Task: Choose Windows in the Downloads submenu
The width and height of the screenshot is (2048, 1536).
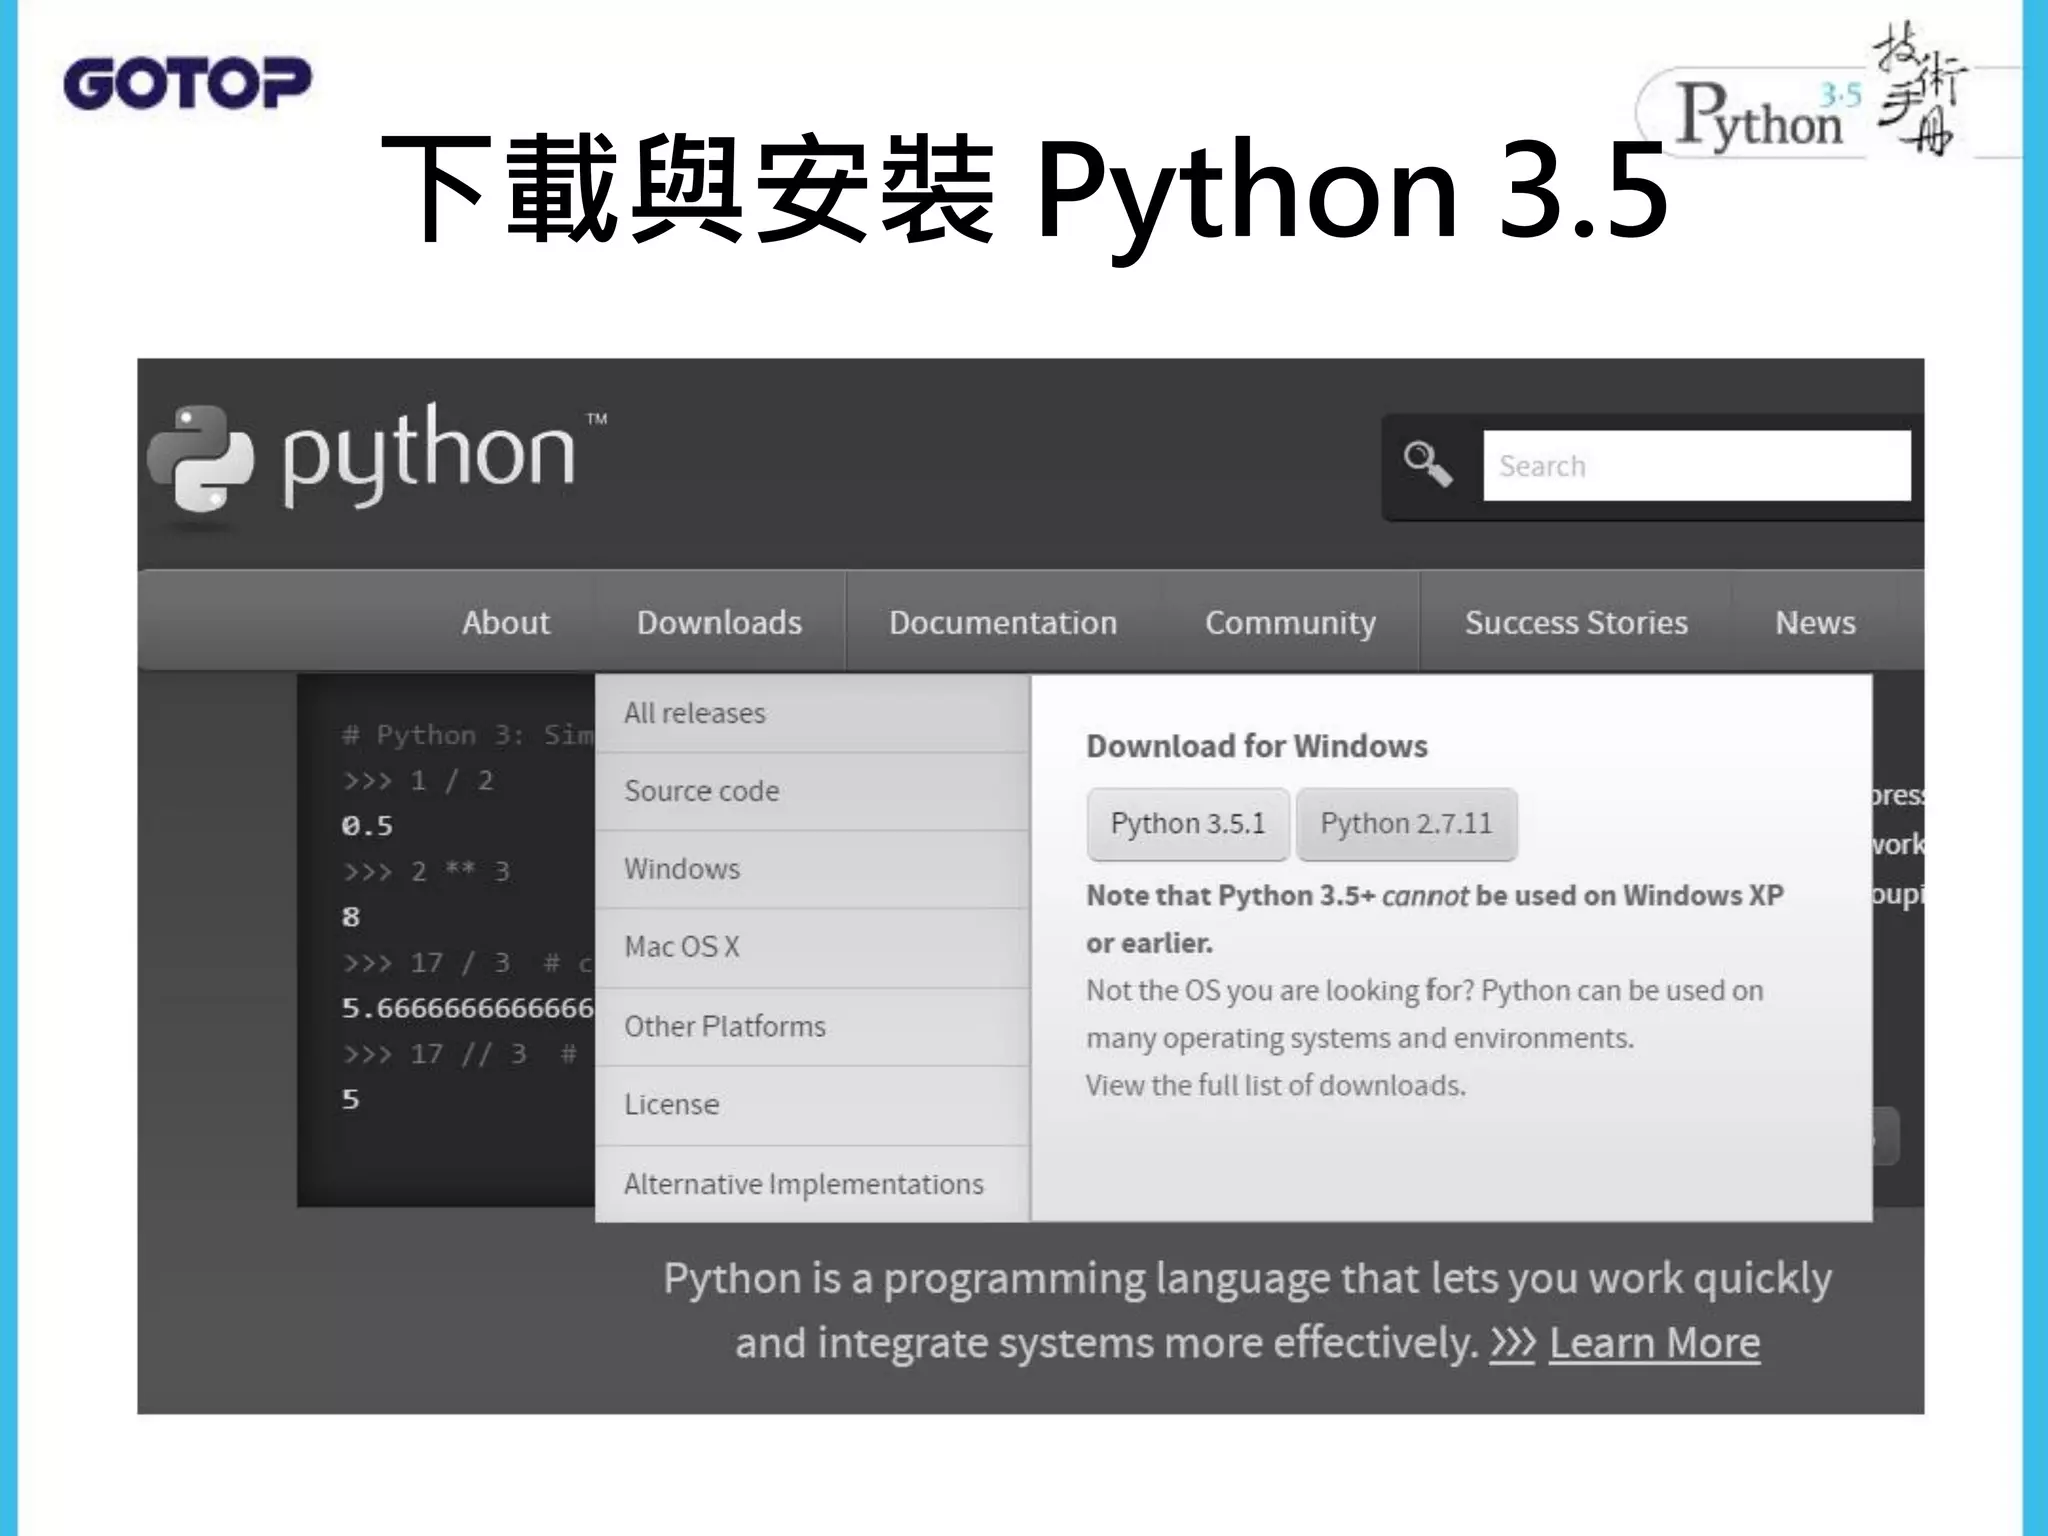Action: click(x=812, y=869)
